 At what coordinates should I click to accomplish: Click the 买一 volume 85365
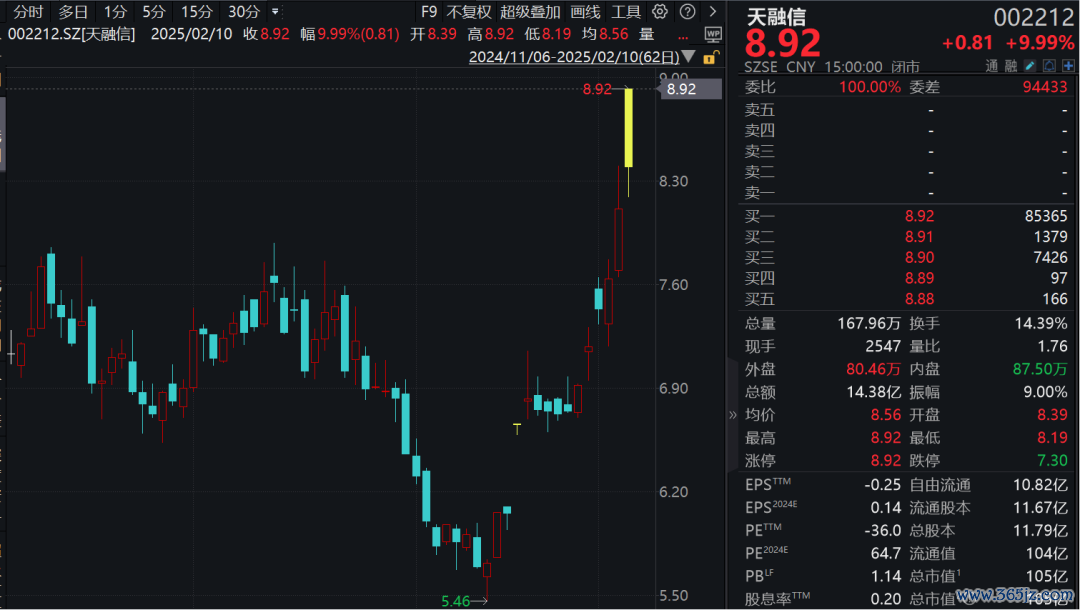(1046, 216)
